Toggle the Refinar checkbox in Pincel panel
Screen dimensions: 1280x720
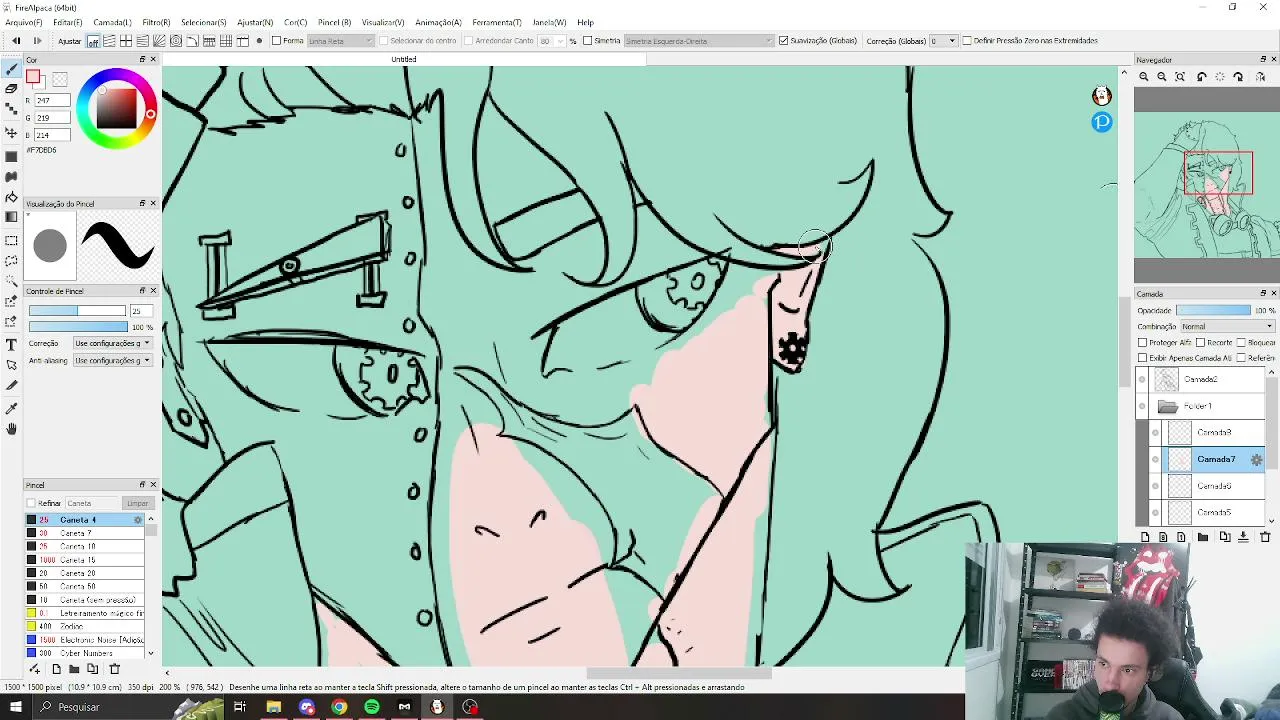31,503
